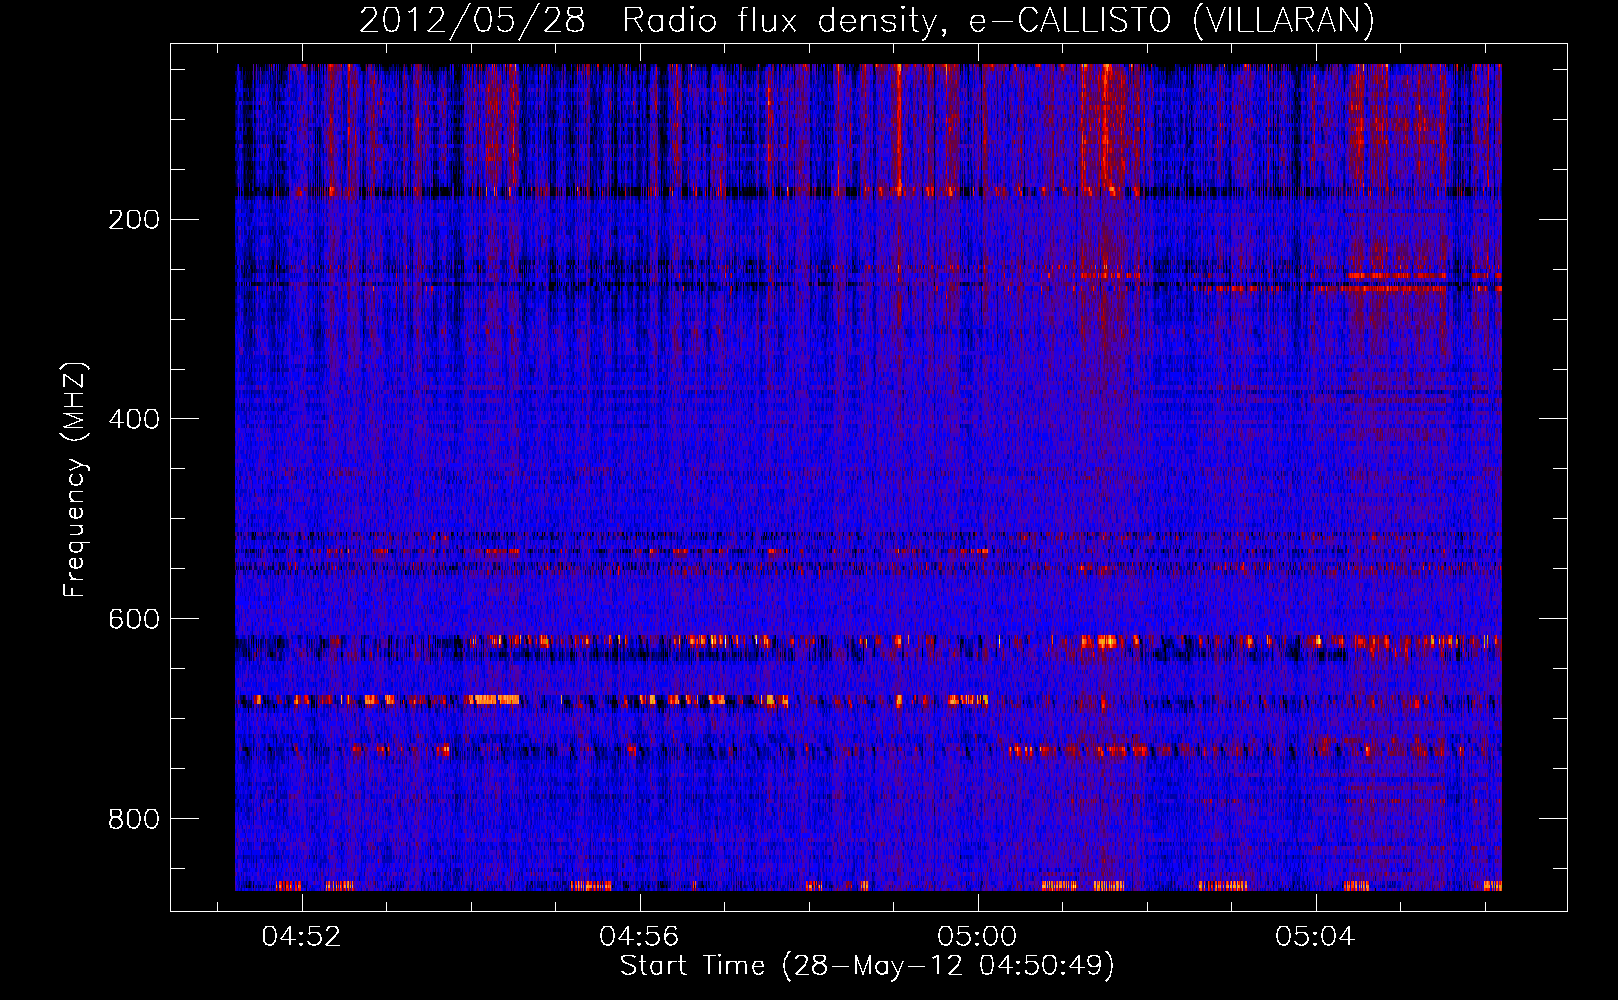Click the 200 frequency tick label
The image size is (1618, 1000).
(134, 220)
